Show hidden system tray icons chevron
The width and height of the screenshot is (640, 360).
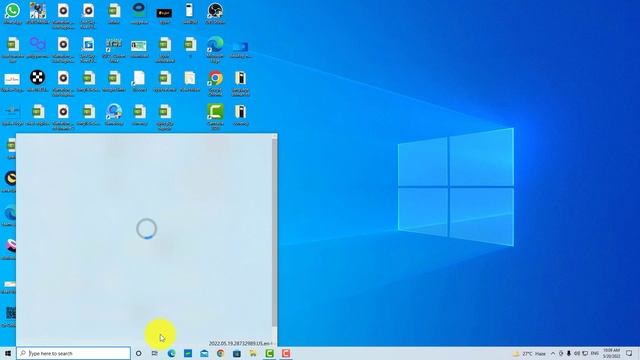(x=553, y=353)
